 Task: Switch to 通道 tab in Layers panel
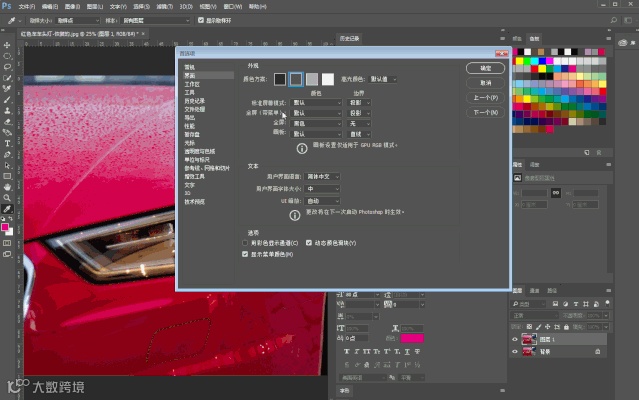pyautogui.click(x=534, y=290)
